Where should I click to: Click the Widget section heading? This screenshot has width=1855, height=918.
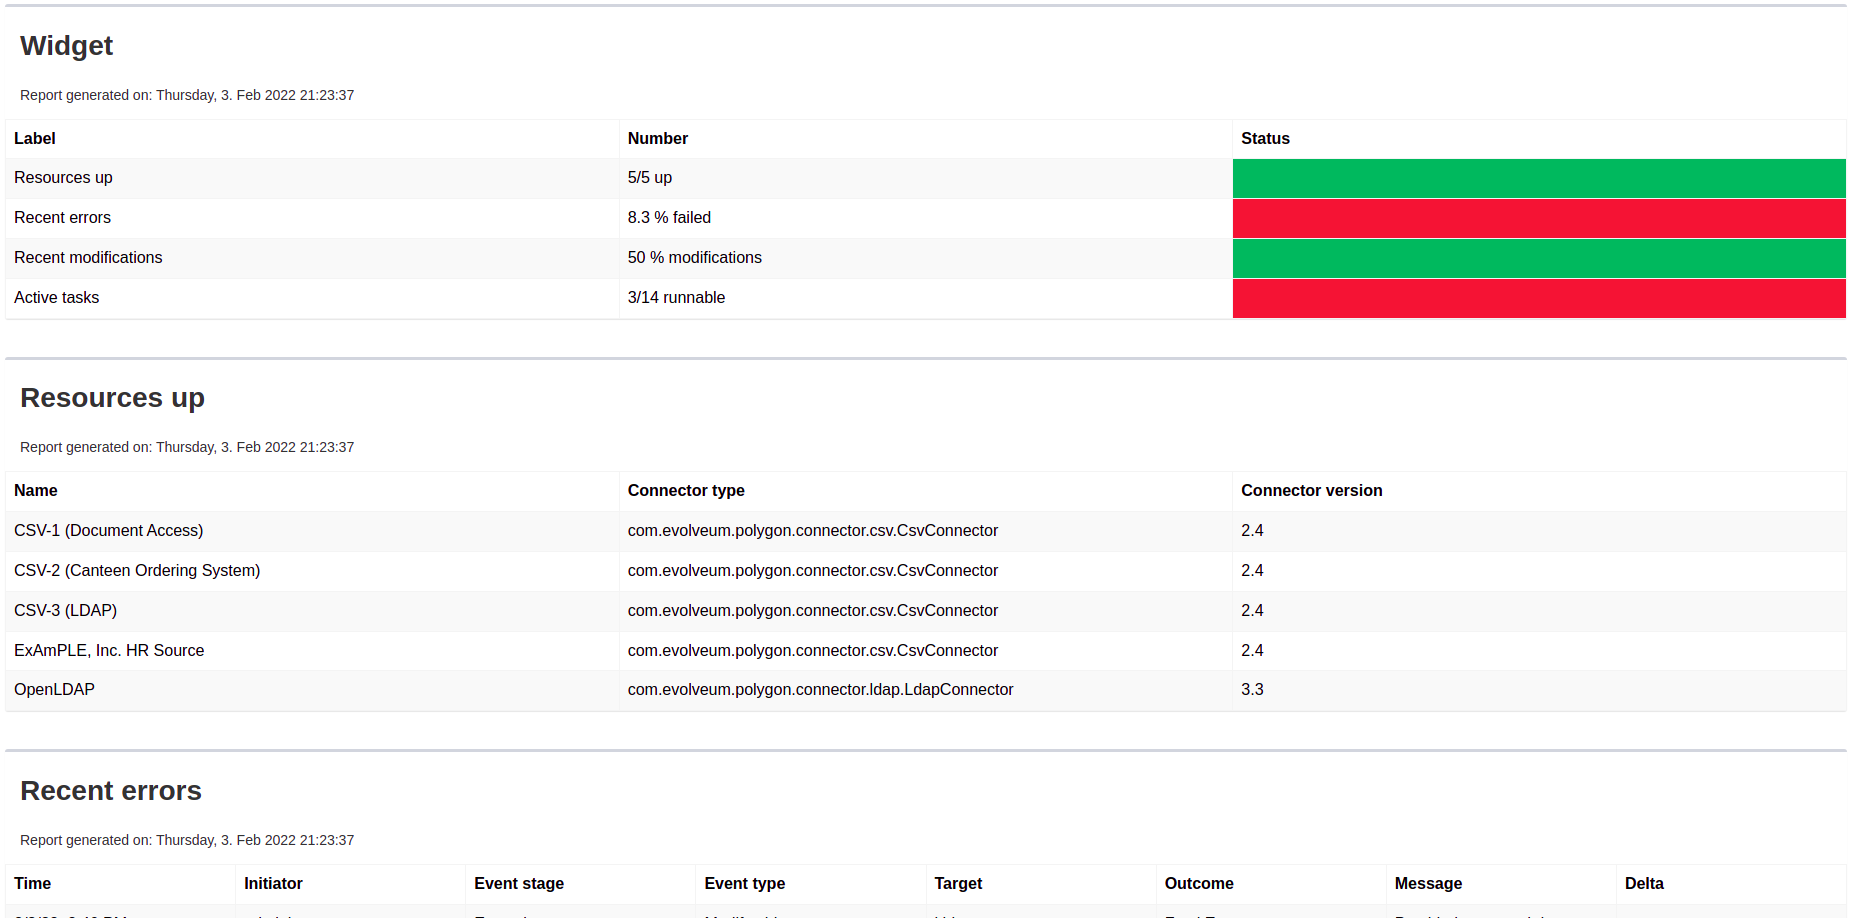click(66, 46)
